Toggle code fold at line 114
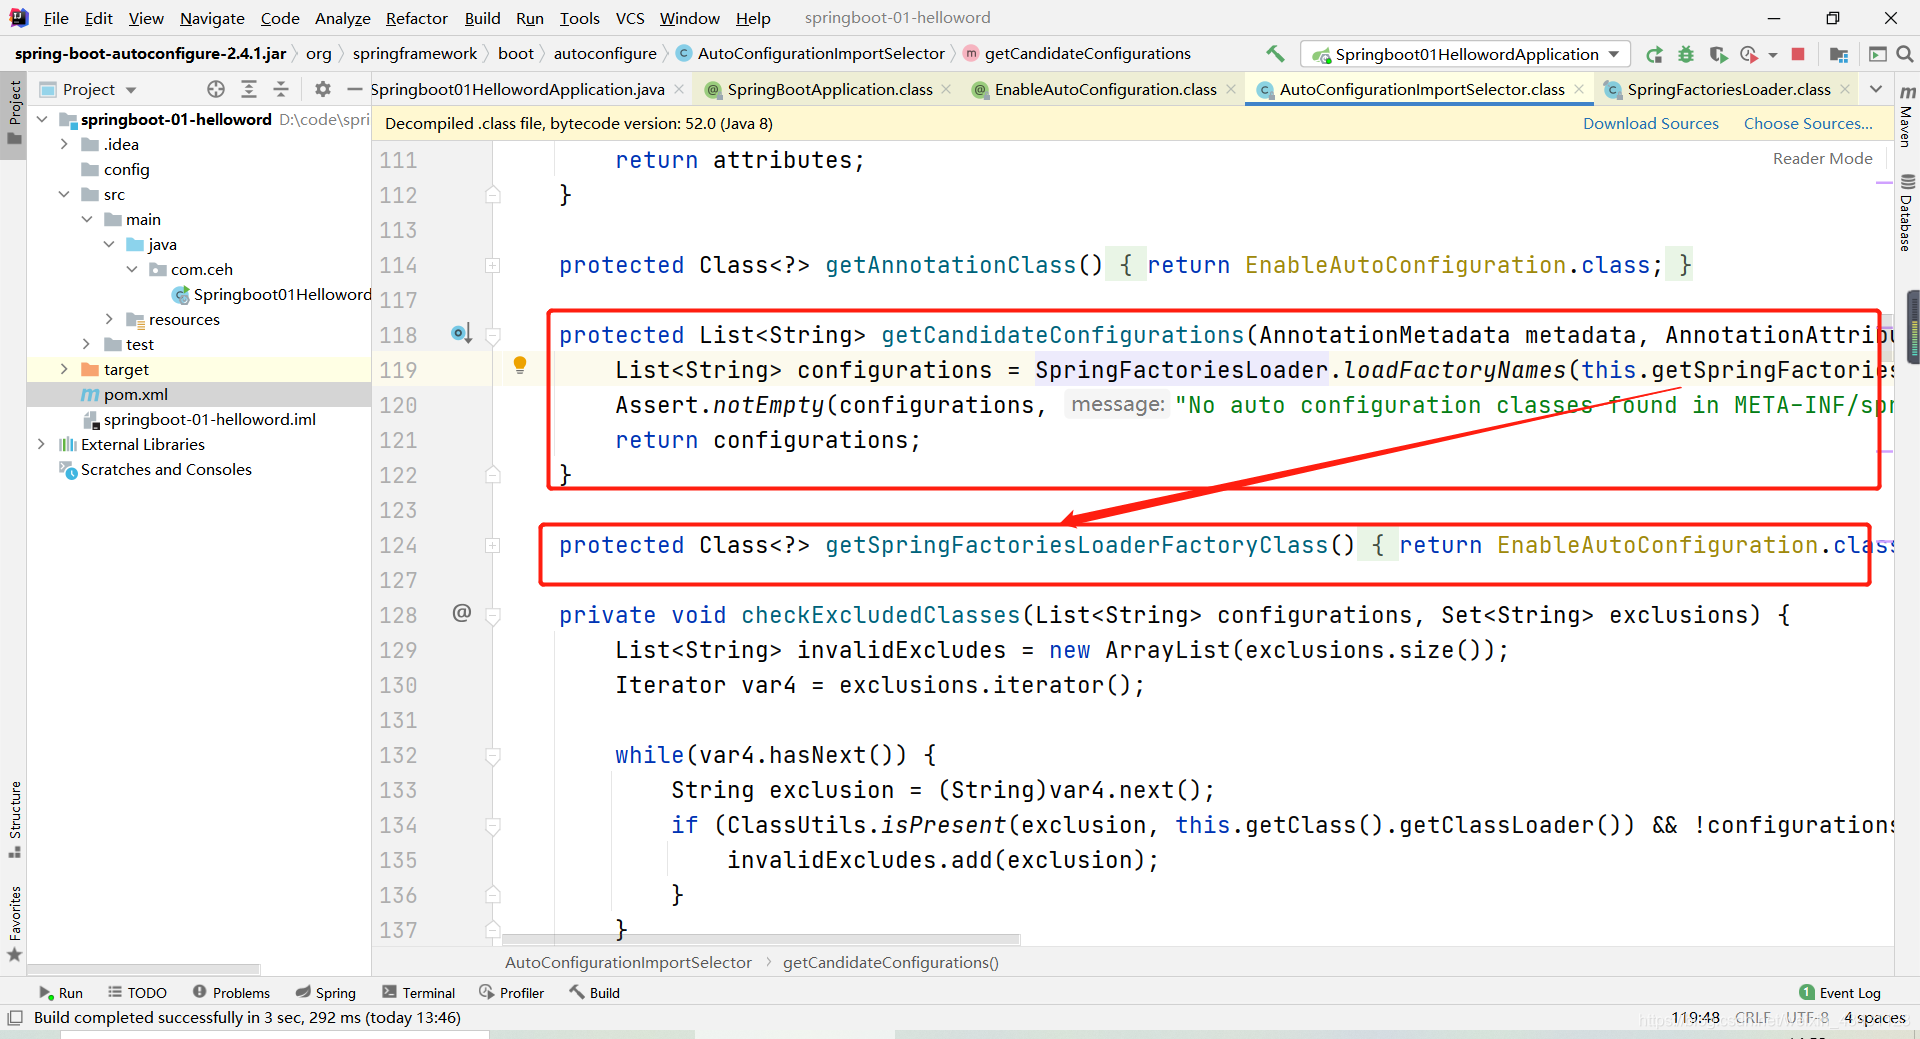Image resolution: width=1920 pixels, height=1039 pixels. coord(493,265)
